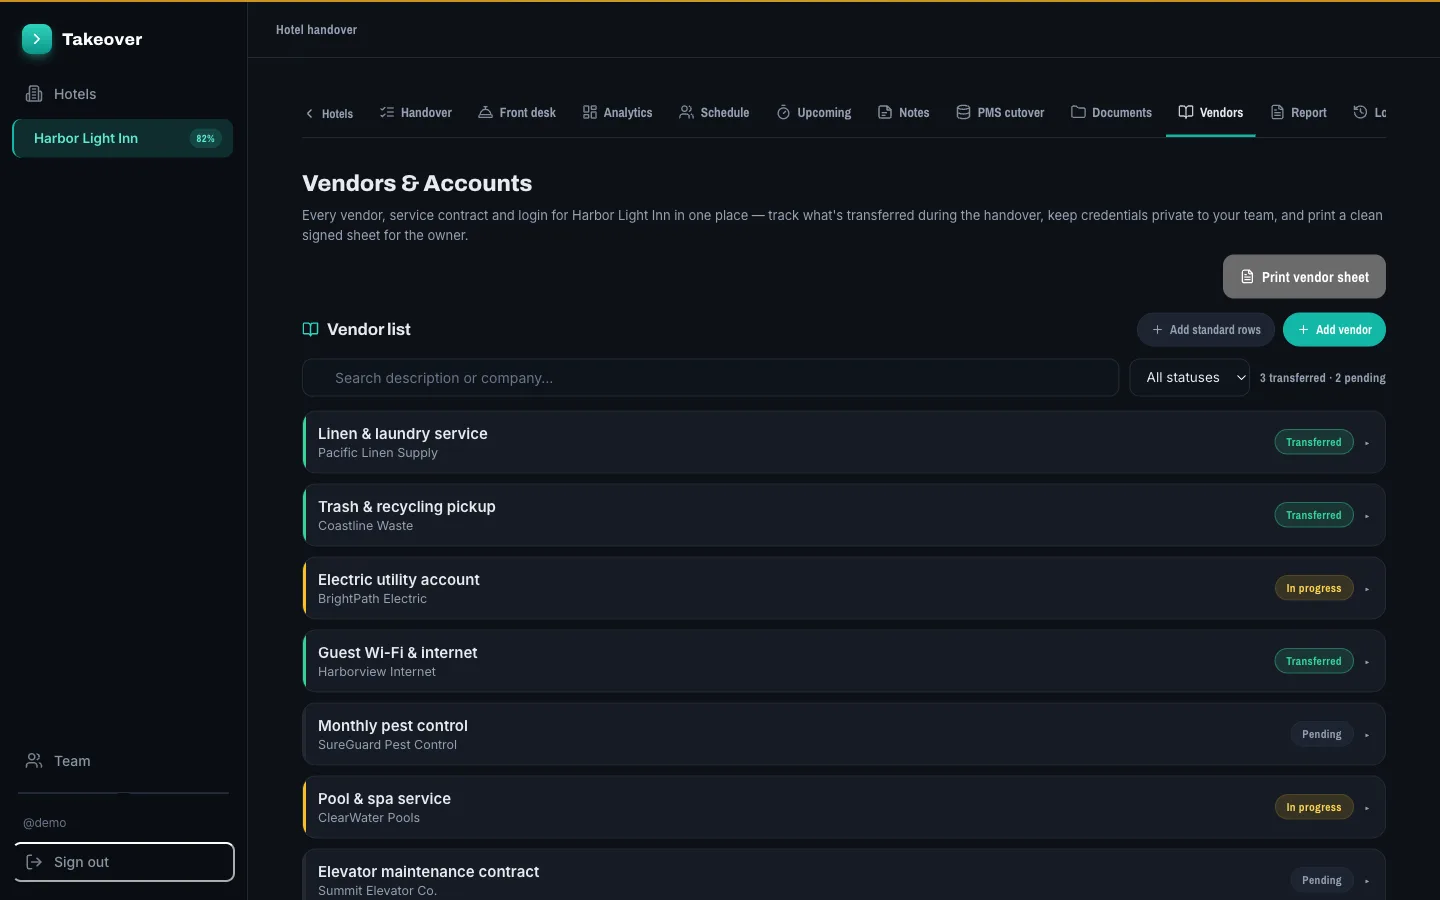Click the 'Pacific Linen Supply' company text
The height and width of the screenshot is (900, 1440).
[378, 453]
